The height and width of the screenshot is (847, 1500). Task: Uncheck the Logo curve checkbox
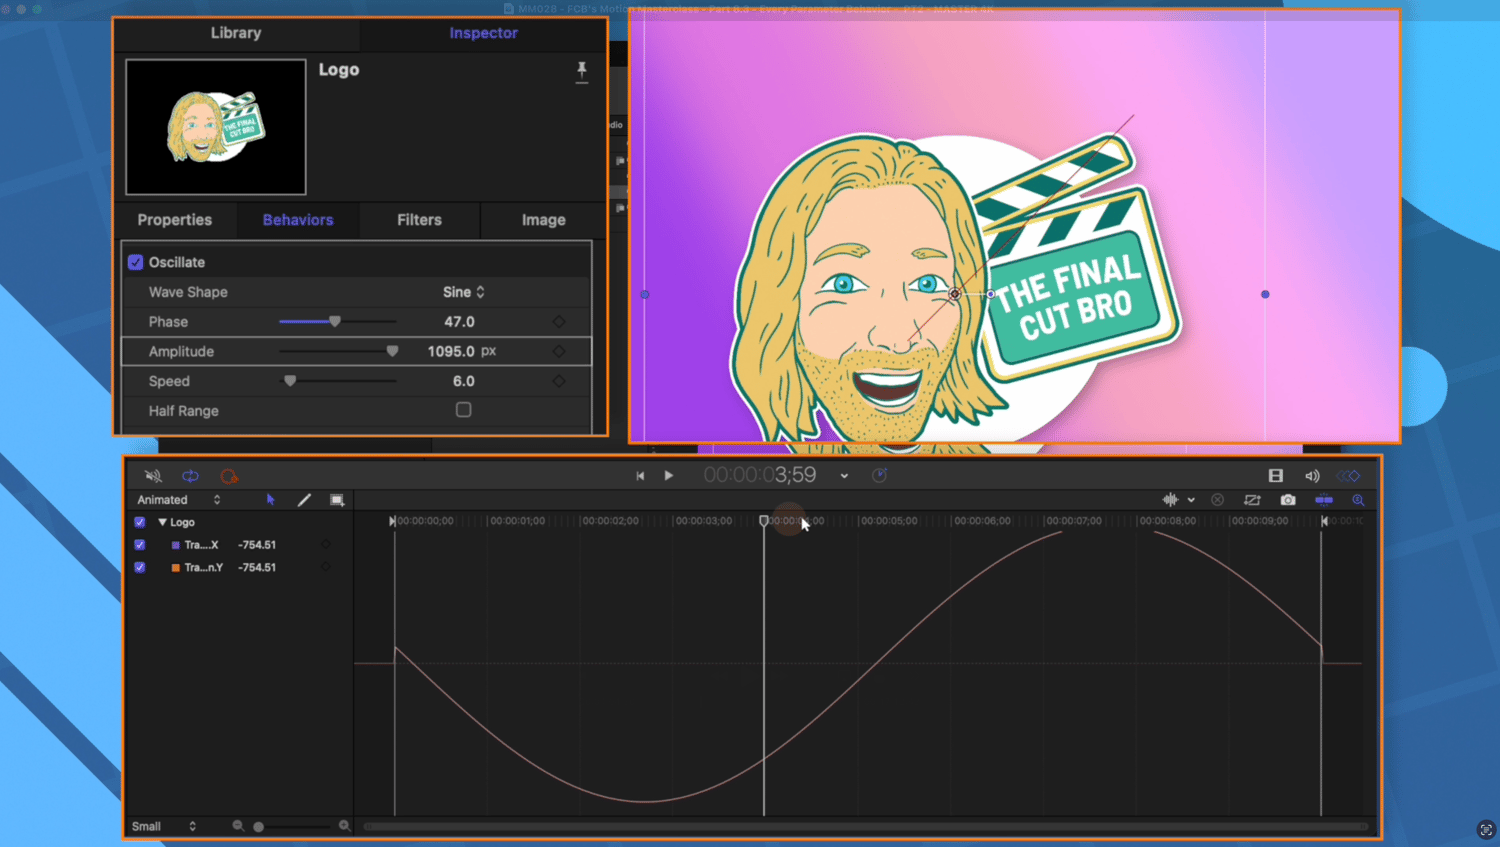tap(140, 522)
